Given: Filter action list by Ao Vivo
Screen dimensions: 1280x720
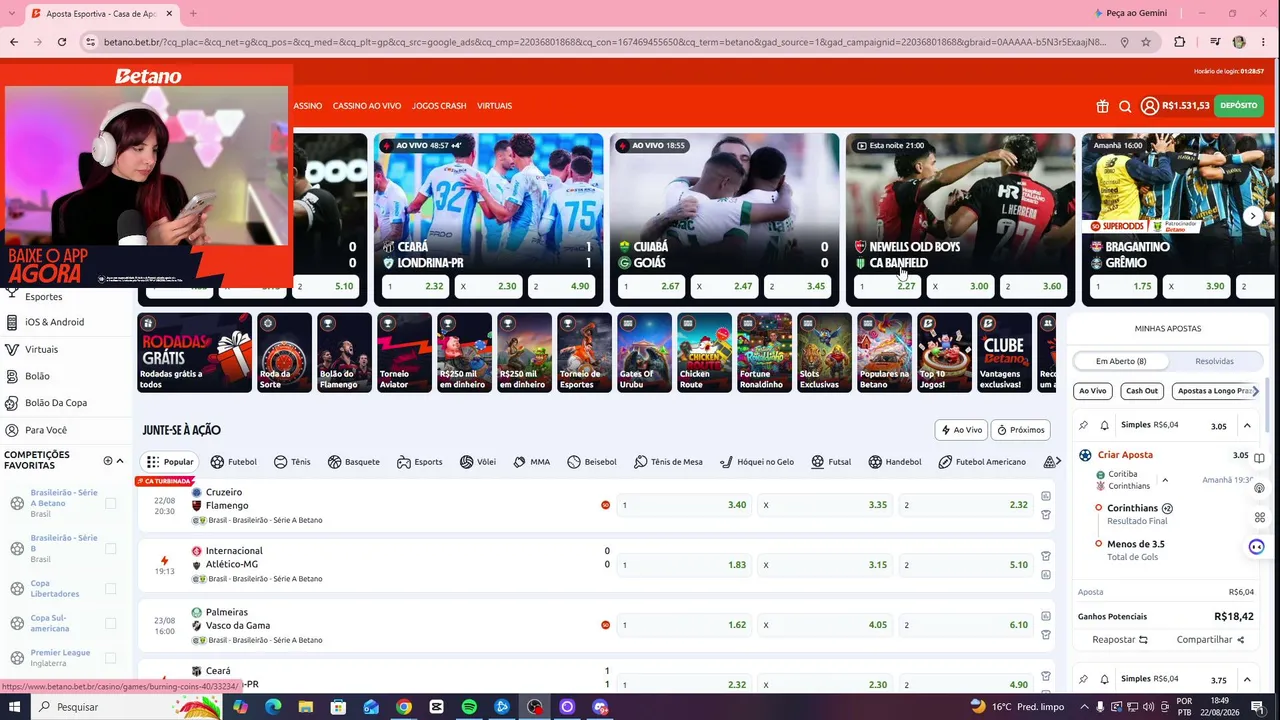Looking at the screenshot, I should pyautogui.click(x=961, y=430).
